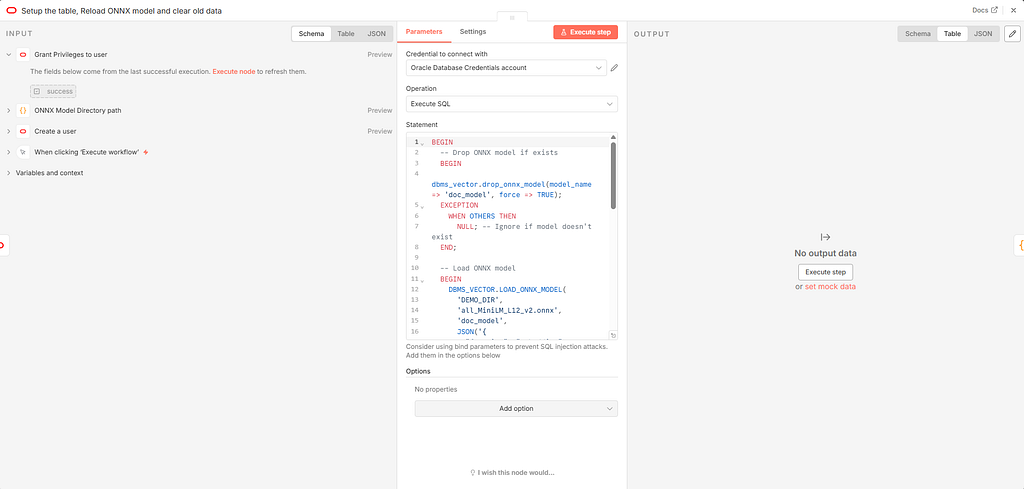1024x489 pixels.
Task: Open the Operation dropdown showing Execute SQL
Action: coord(511,104)
